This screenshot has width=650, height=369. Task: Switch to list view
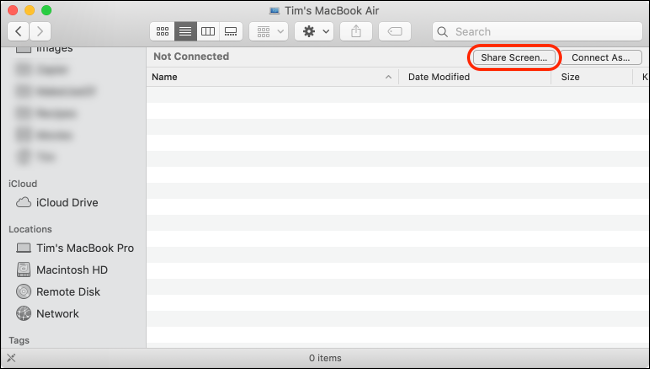click(185, 32)
